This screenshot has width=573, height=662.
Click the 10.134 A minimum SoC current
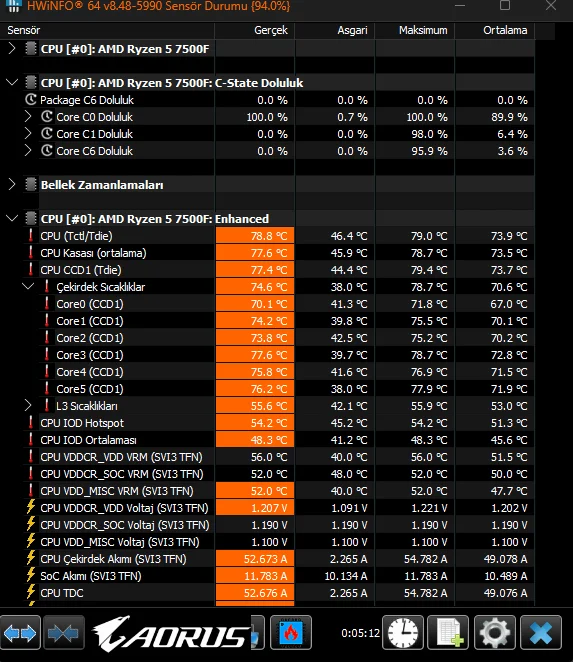[346, 576]
